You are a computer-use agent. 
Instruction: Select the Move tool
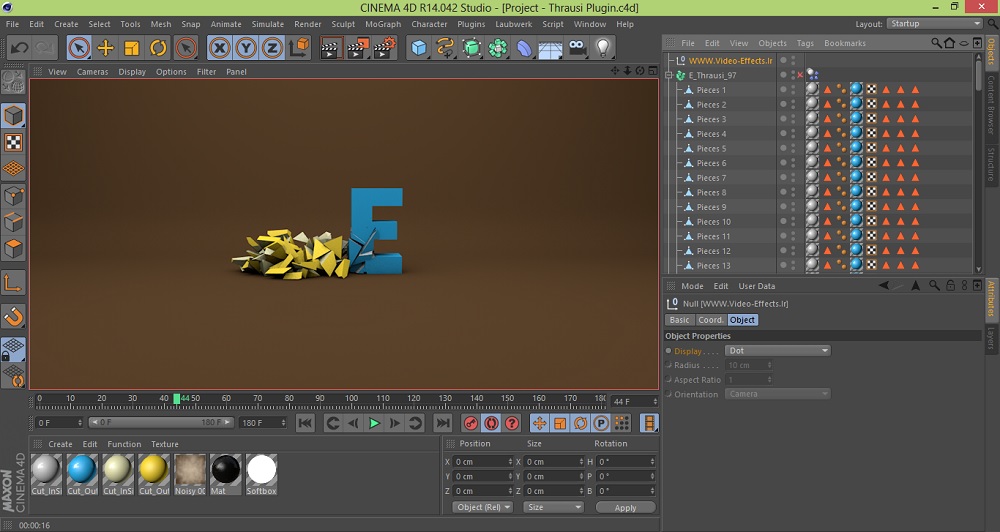click(x=105, y=48)
